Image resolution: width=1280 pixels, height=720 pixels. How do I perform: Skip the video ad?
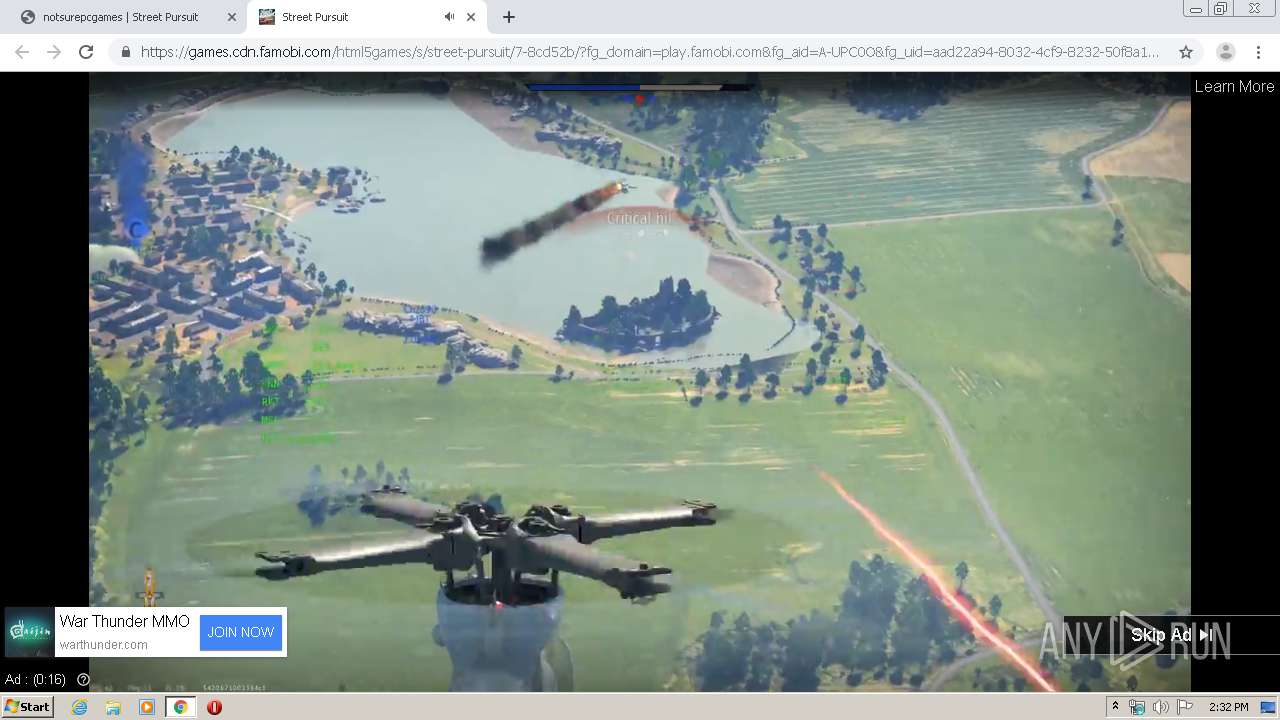[x=1171, y=635]
